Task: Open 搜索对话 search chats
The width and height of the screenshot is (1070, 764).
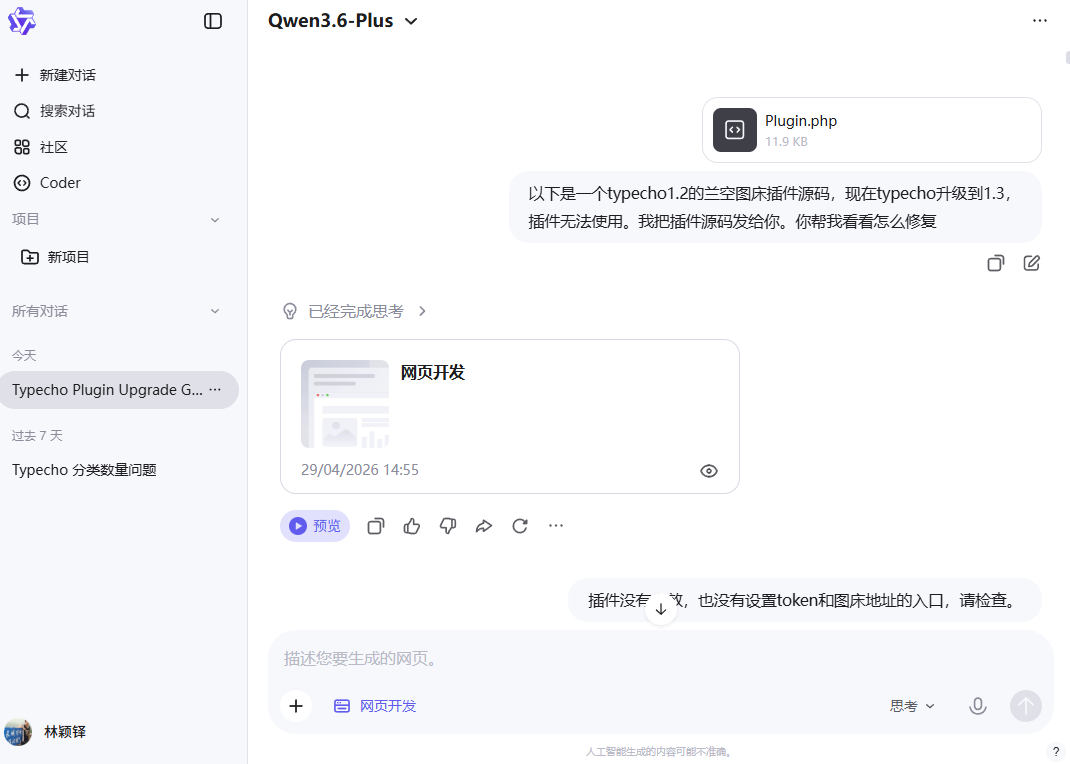Action: tap(55, 111)
